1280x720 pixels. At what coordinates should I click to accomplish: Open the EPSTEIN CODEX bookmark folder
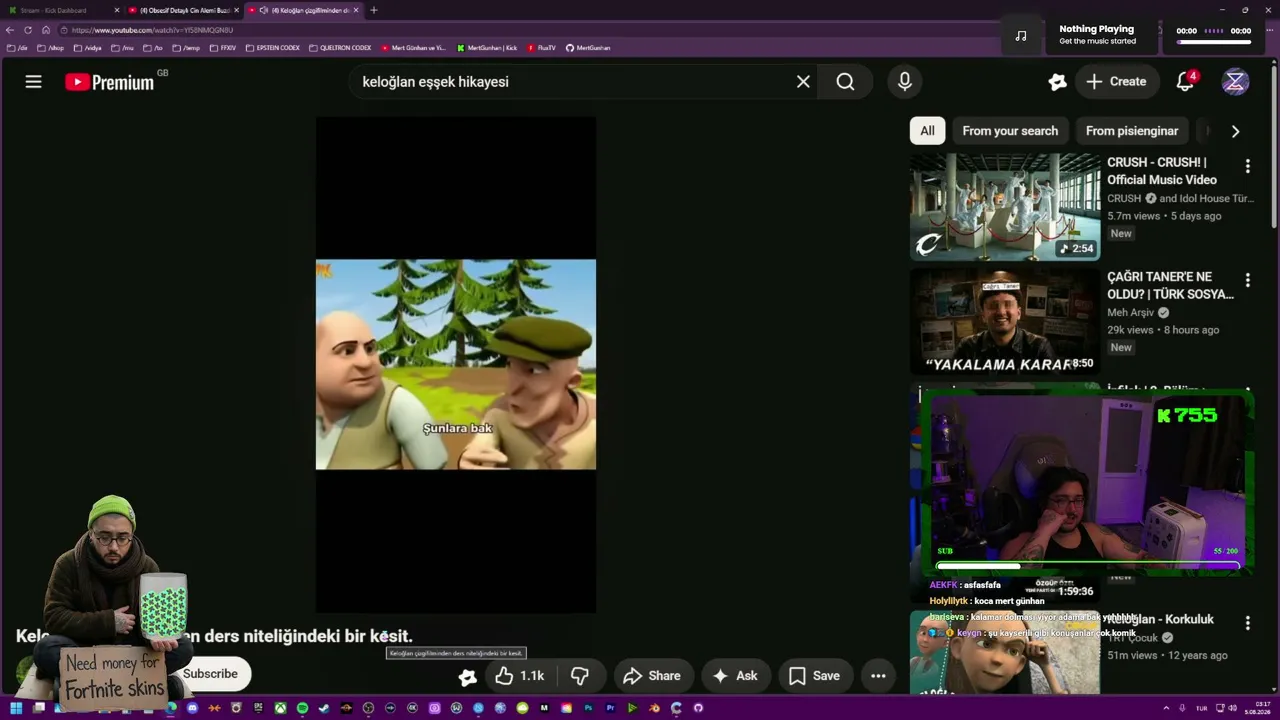click(272, 48)
